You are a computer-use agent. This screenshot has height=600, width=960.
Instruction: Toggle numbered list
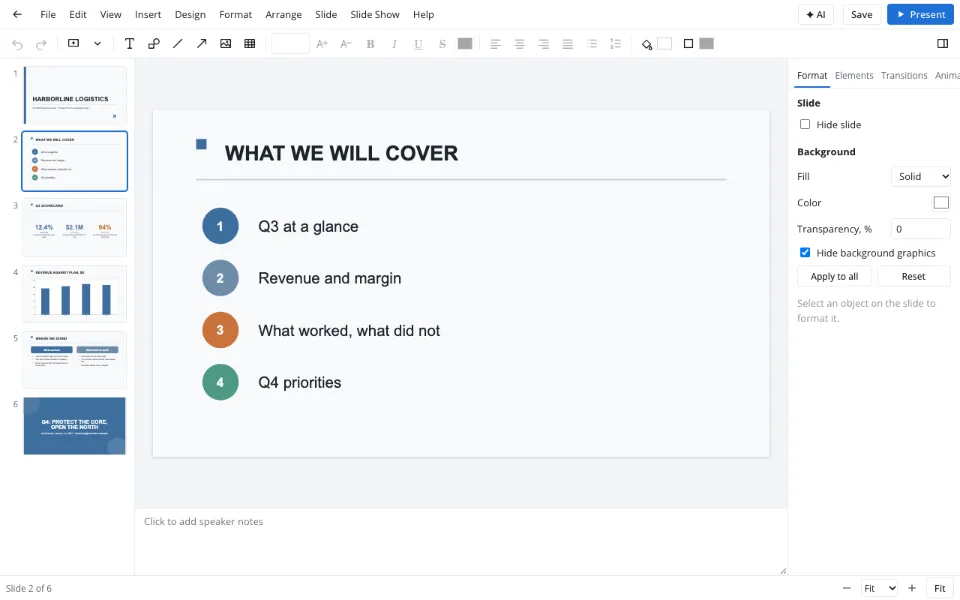615,43
